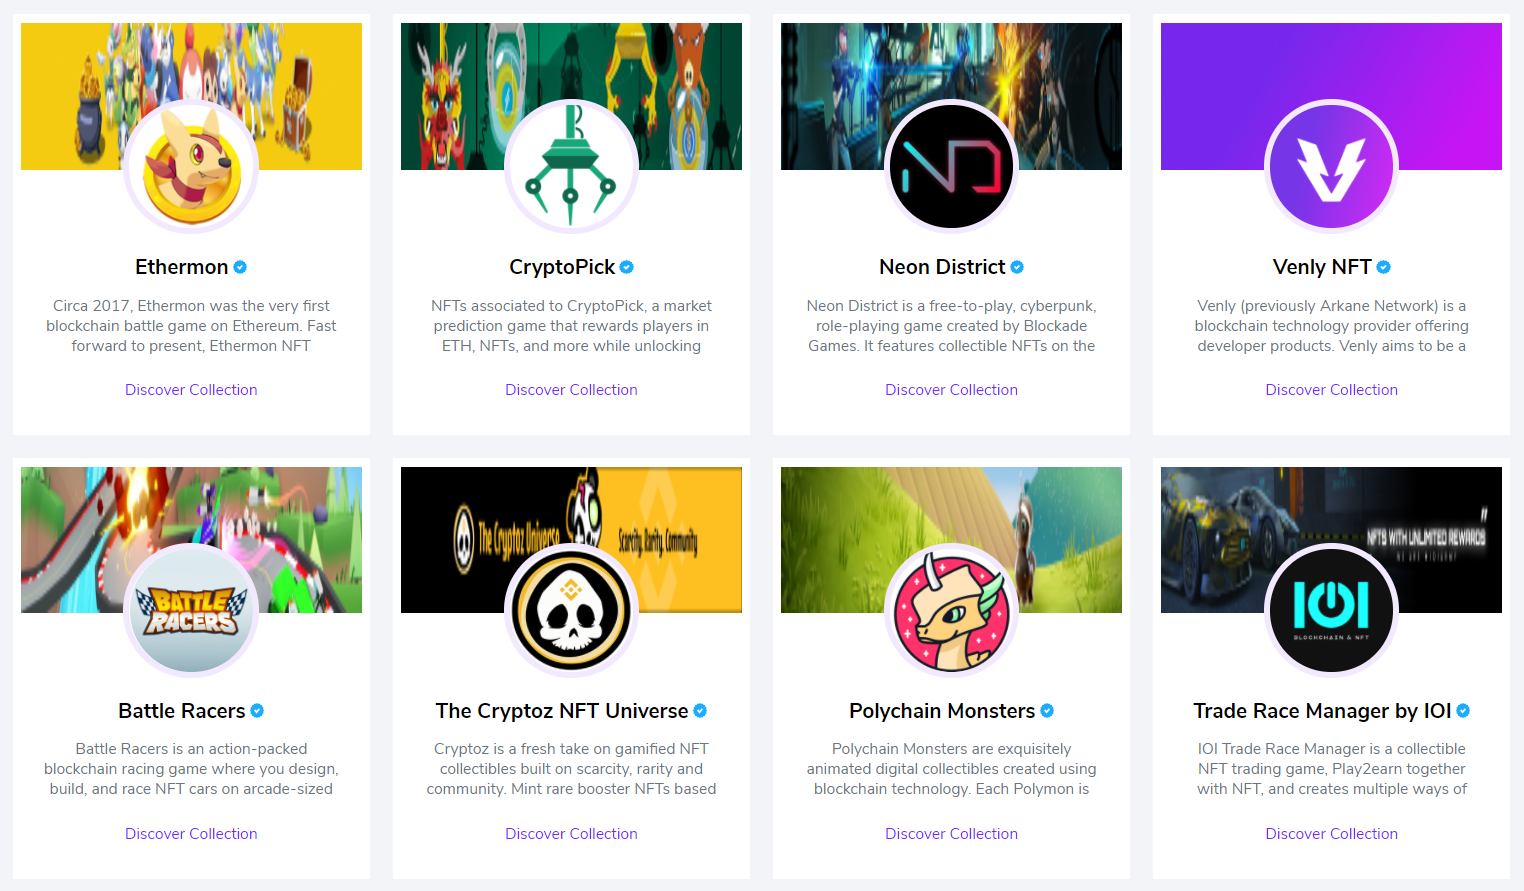Screen dimensions: 1524x891
Task: Select The Cryptoz NFT Universe title
Action: [x=562, y=711]
